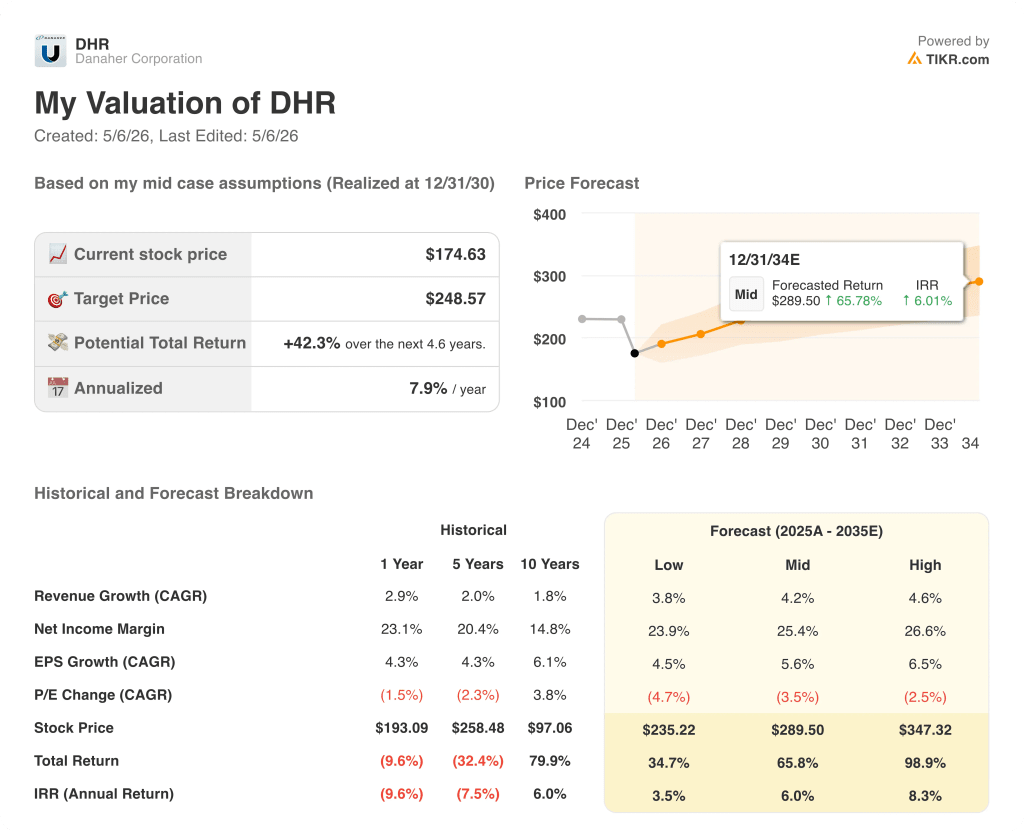
Task: Click the chart icon beside Current stock price
Action: point(57,254)
